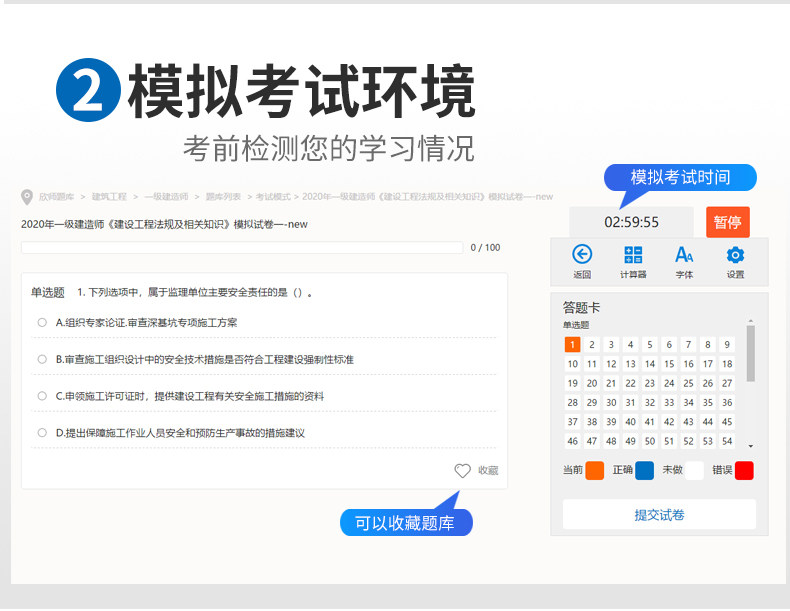Click the 暂停 pause button
Screen dimensions: 790x611
click(x=728, y=222)
